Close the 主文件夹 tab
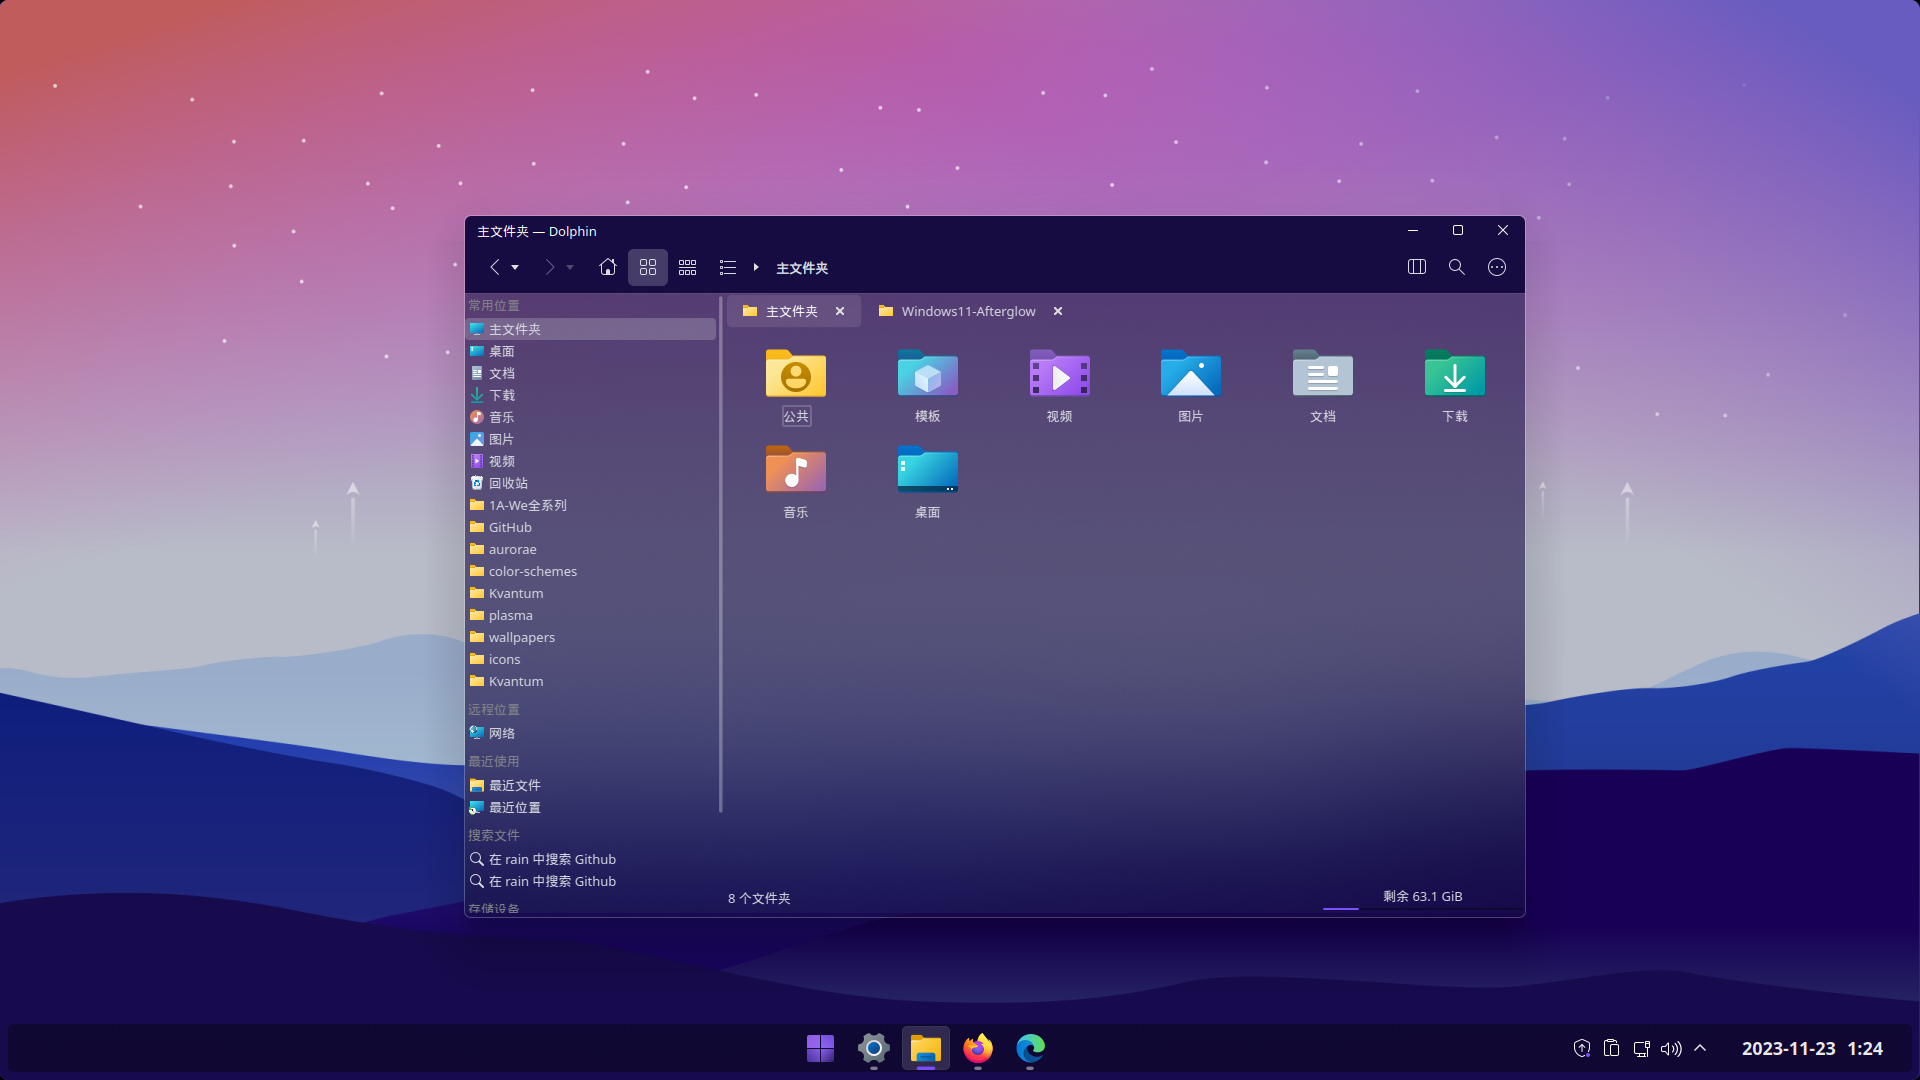 click(840, 311)
